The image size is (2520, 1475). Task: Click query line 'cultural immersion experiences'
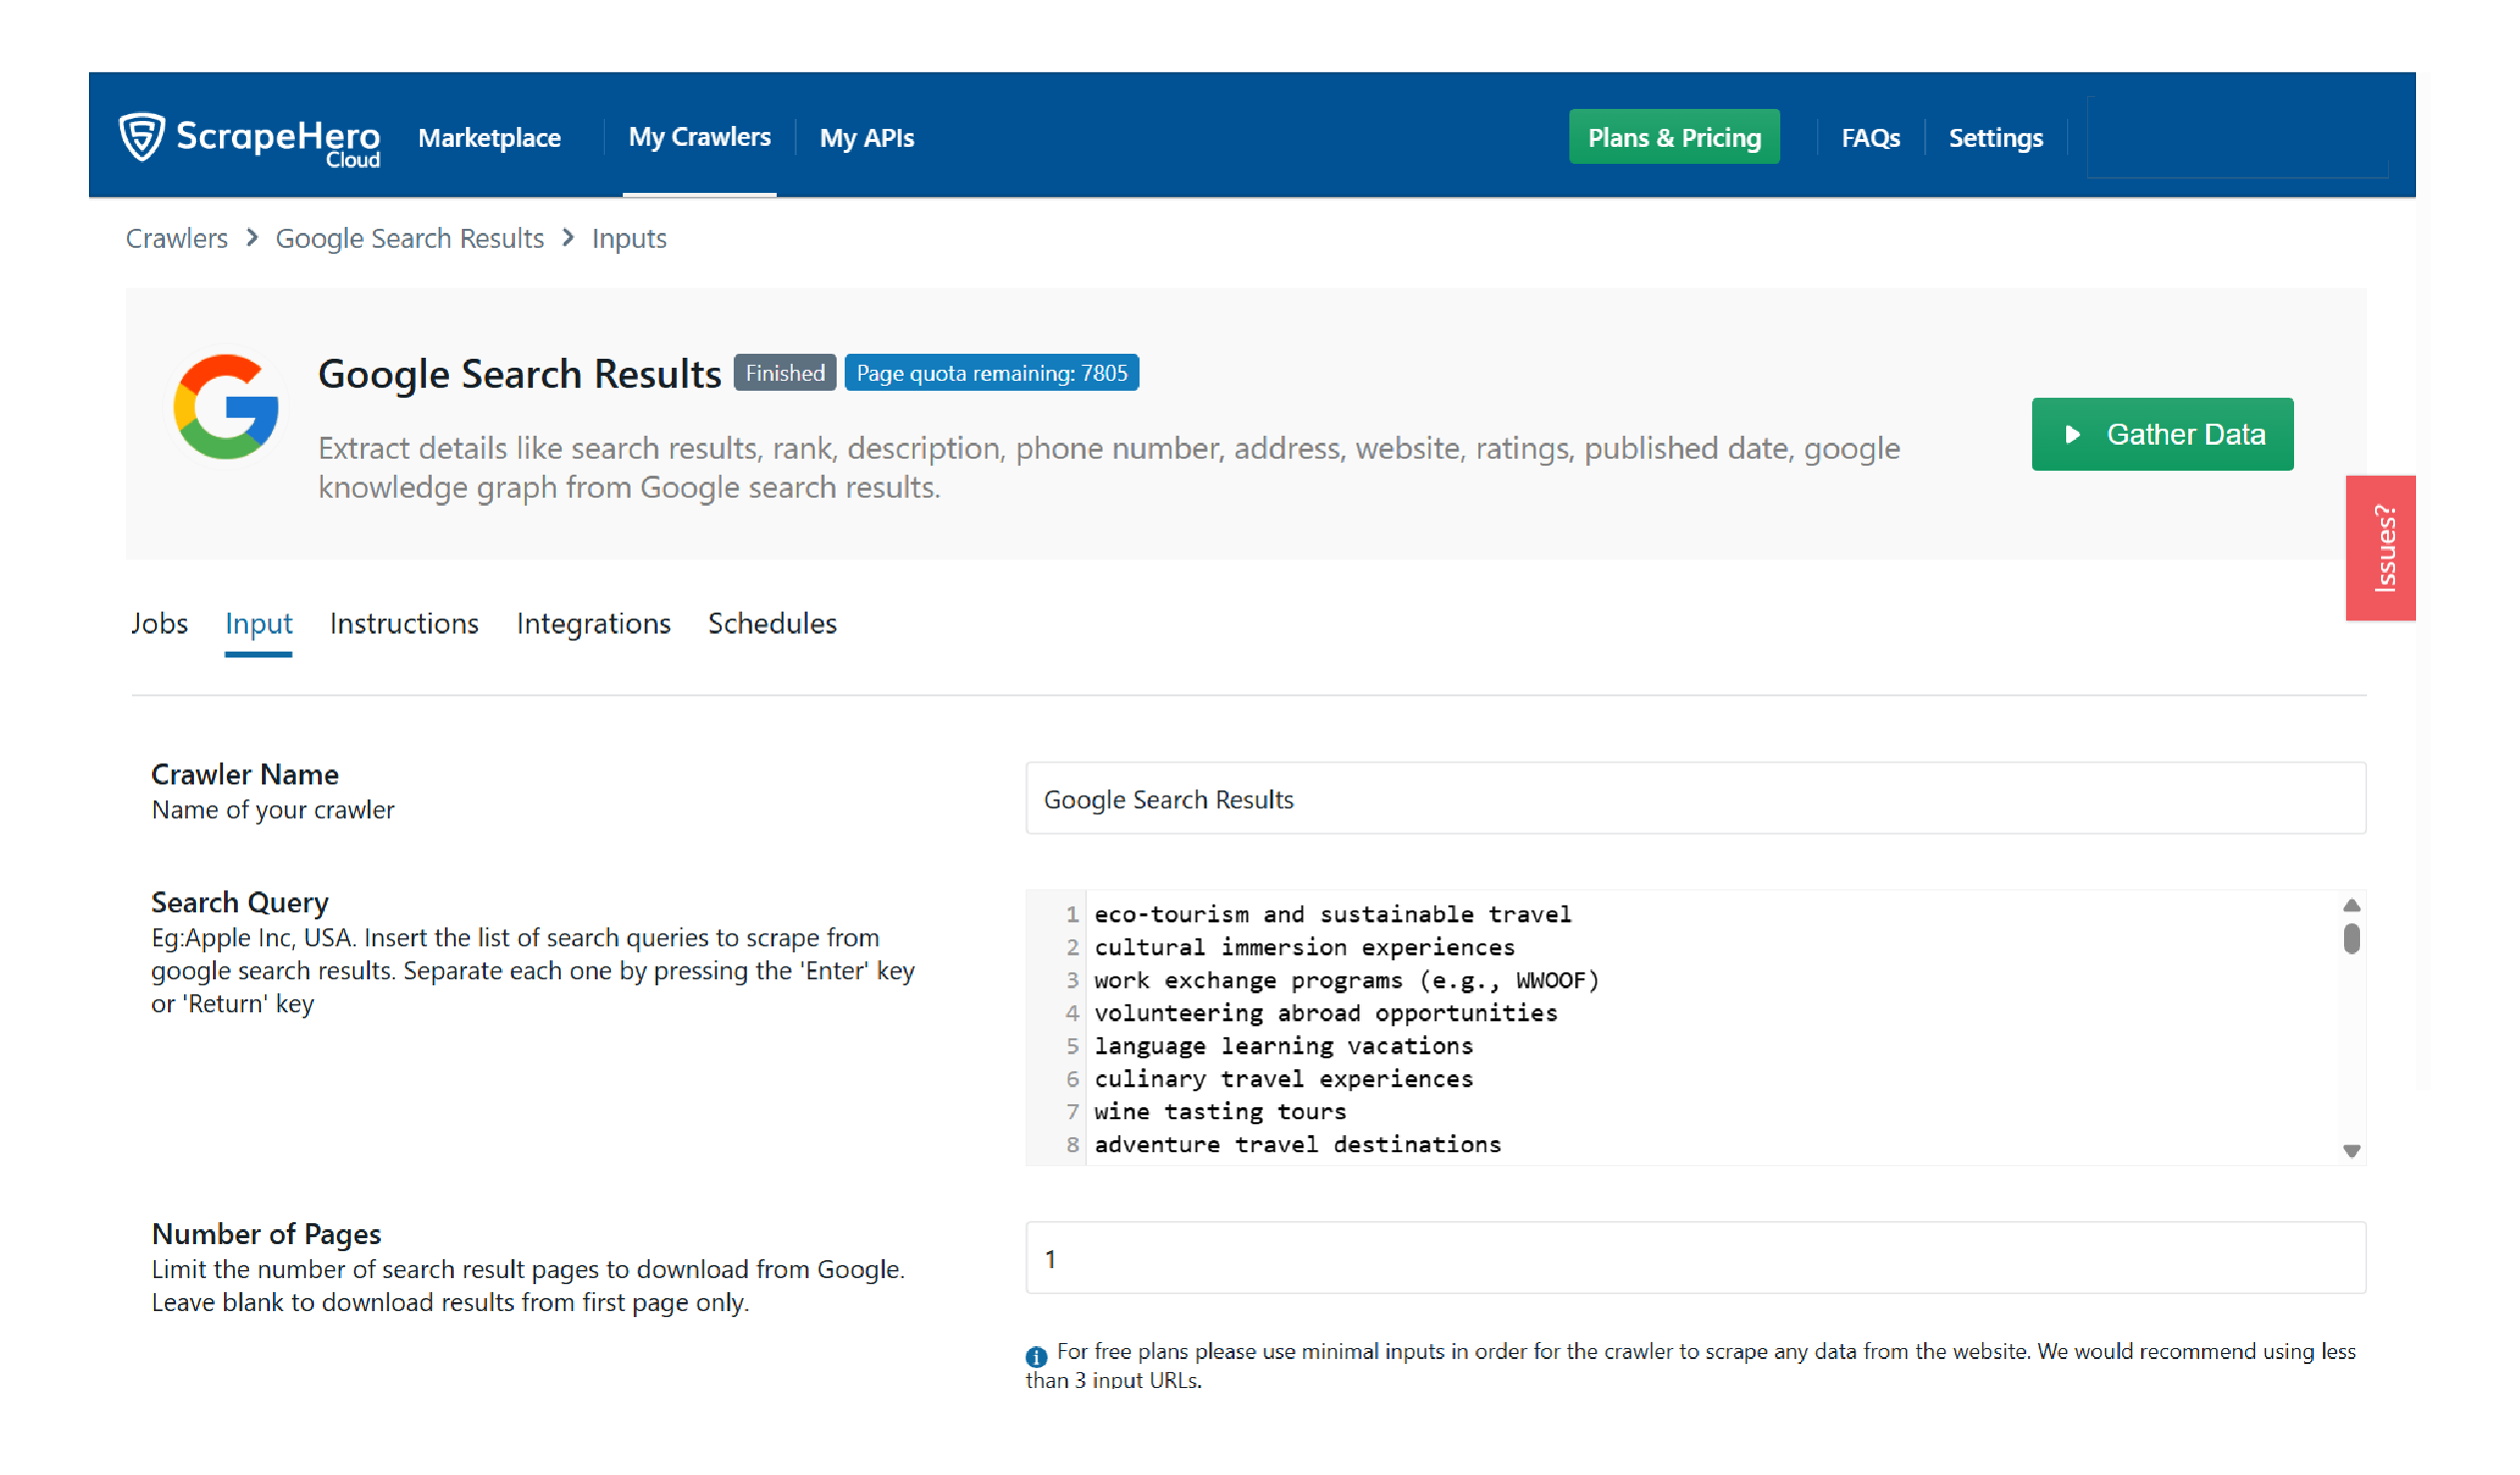(x=1304, y=947)
